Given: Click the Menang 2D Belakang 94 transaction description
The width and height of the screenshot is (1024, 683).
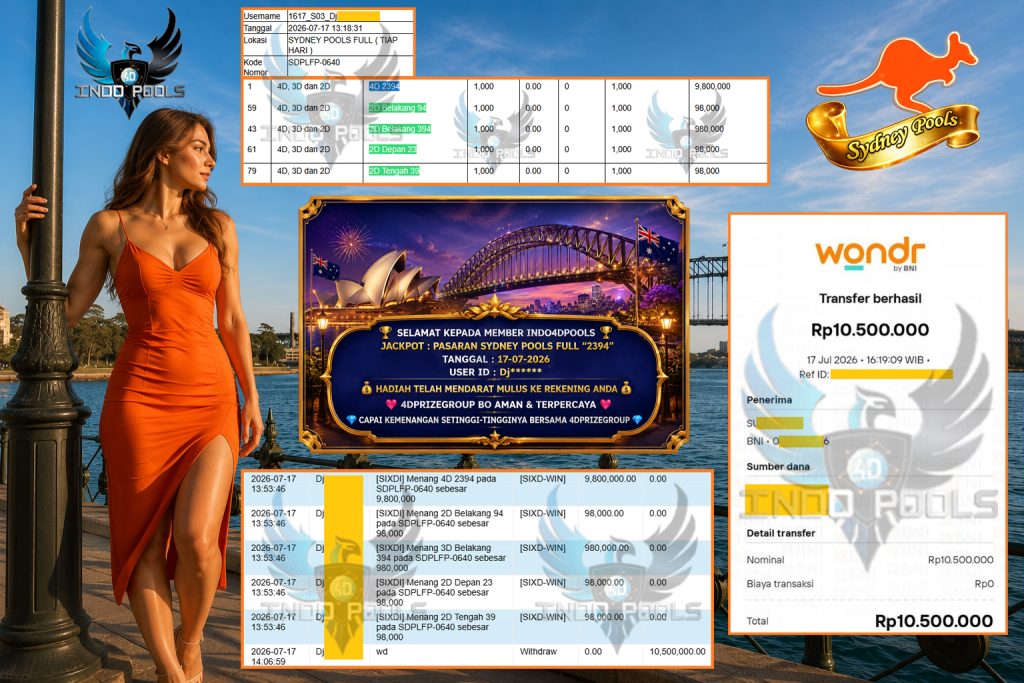Looking at the screenshot, I should click(x=440, y=523).
